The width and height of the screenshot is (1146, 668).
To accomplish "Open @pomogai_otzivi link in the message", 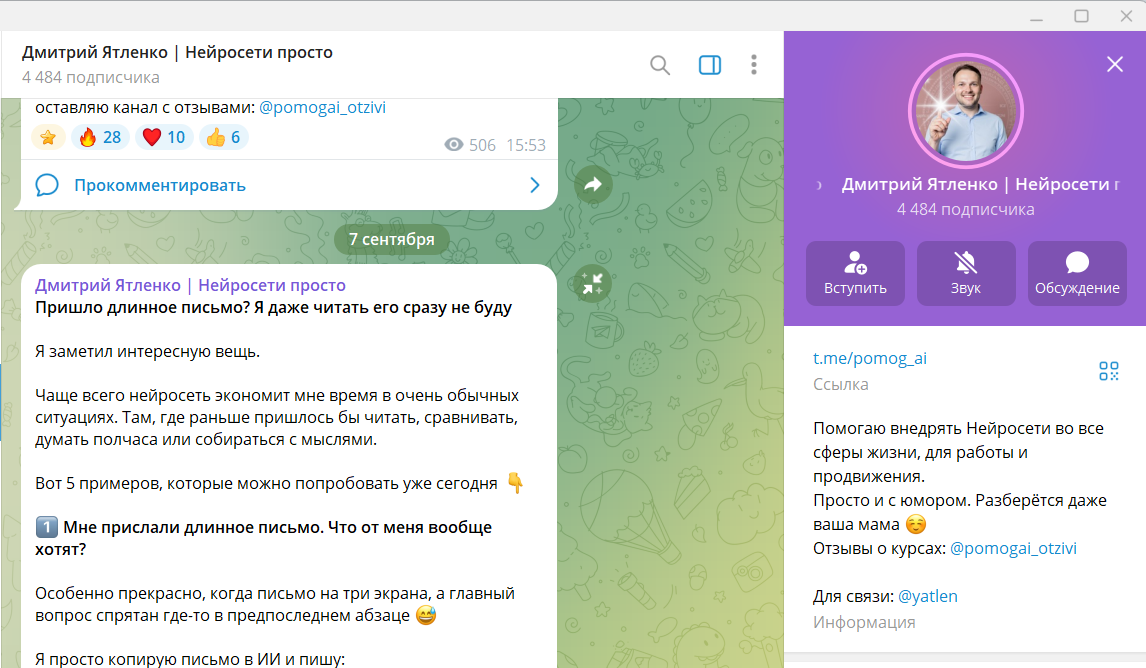I will coord(322,107).
